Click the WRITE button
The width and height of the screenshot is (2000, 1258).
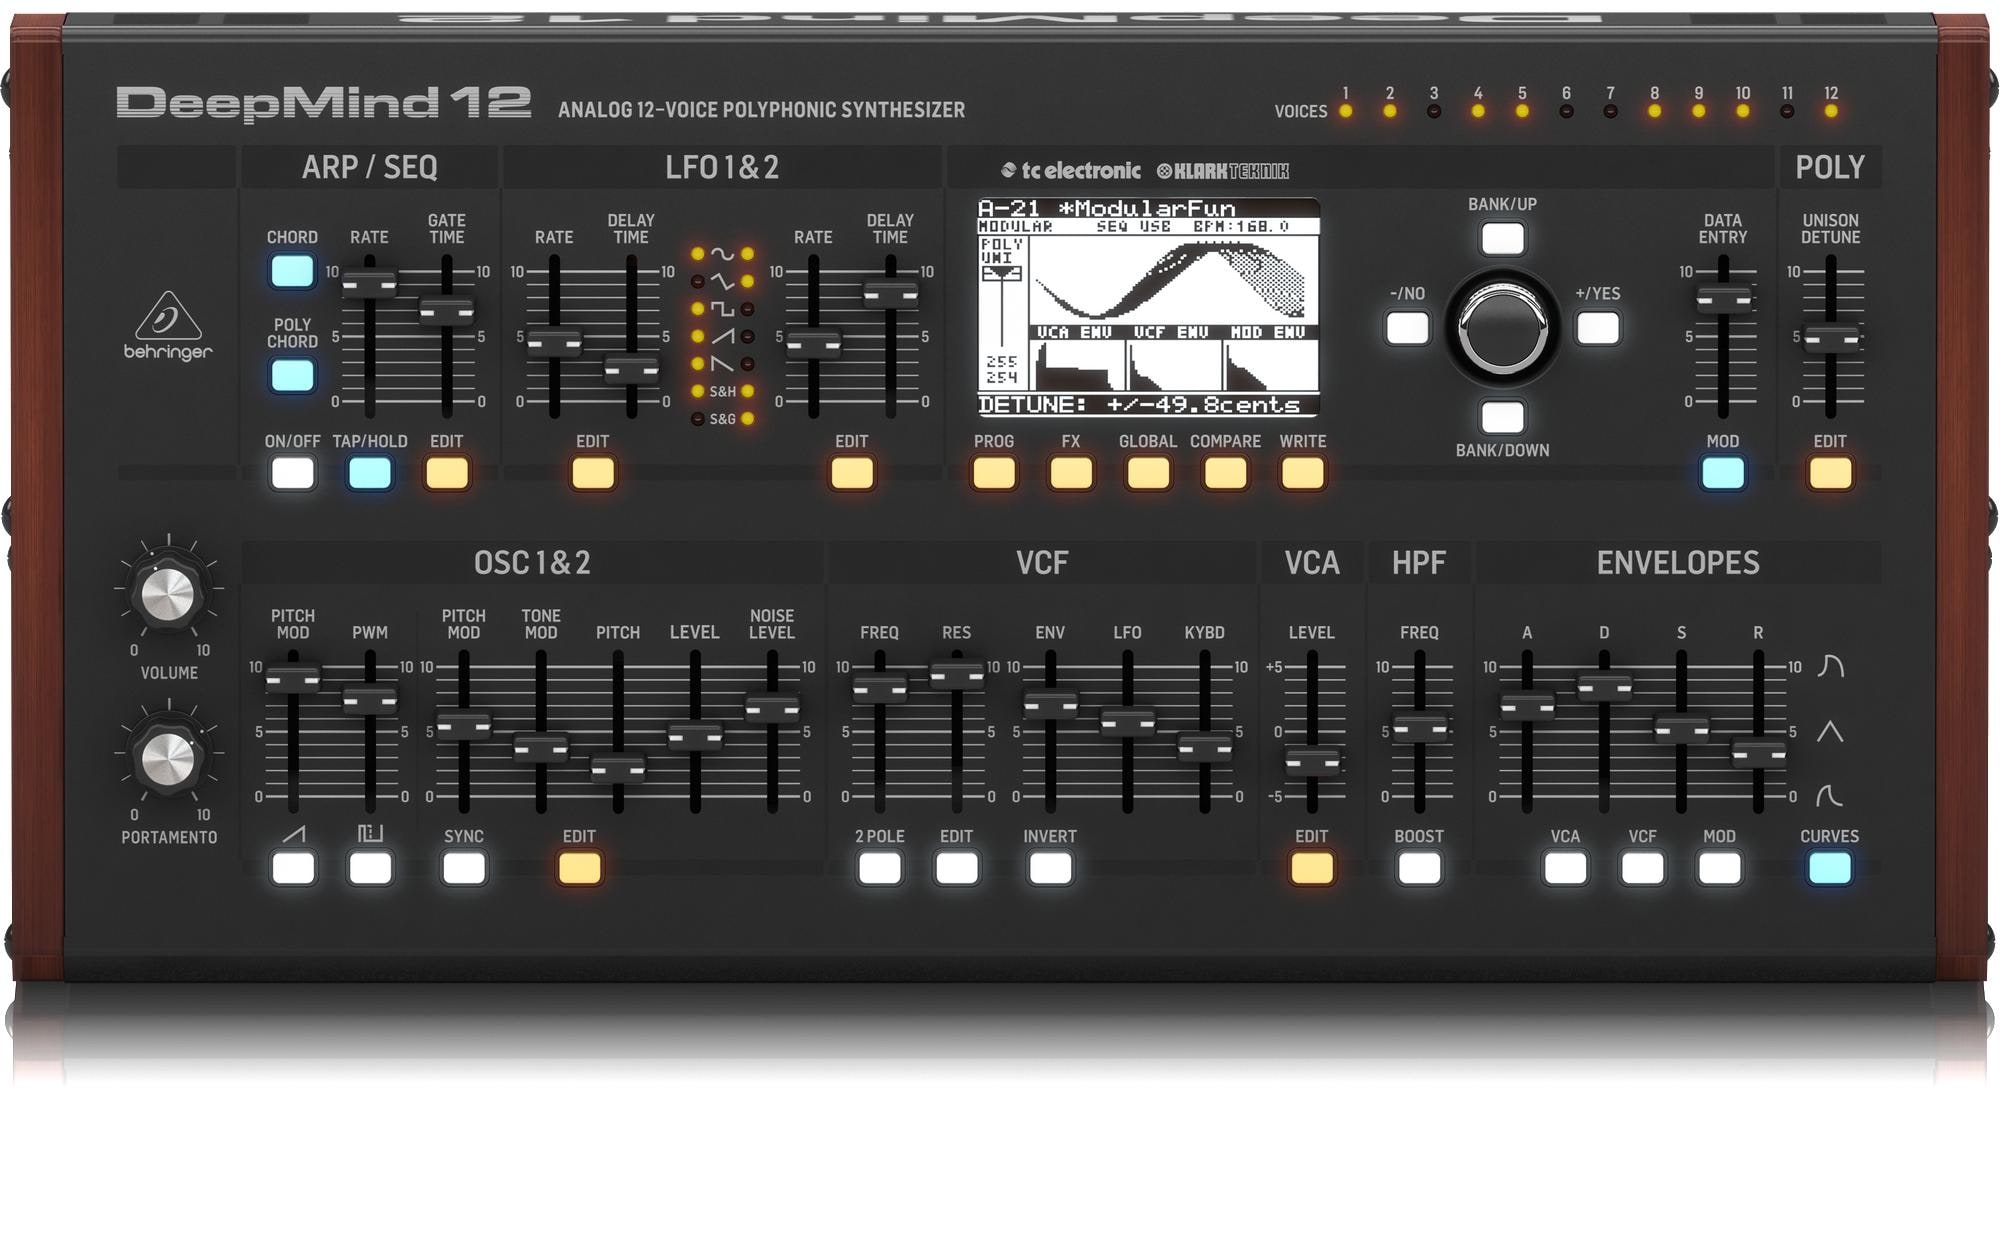click(x=1302, y=473)
